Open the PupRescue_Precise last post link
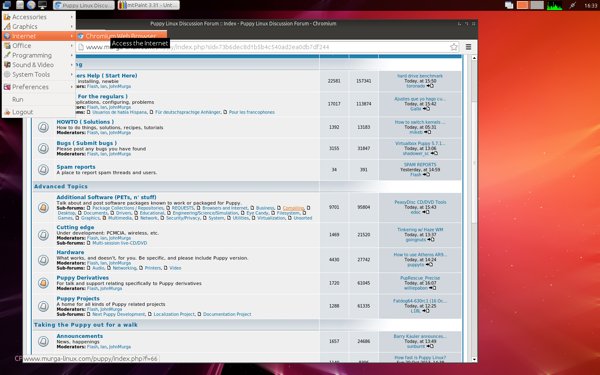 tap(420, 278)
